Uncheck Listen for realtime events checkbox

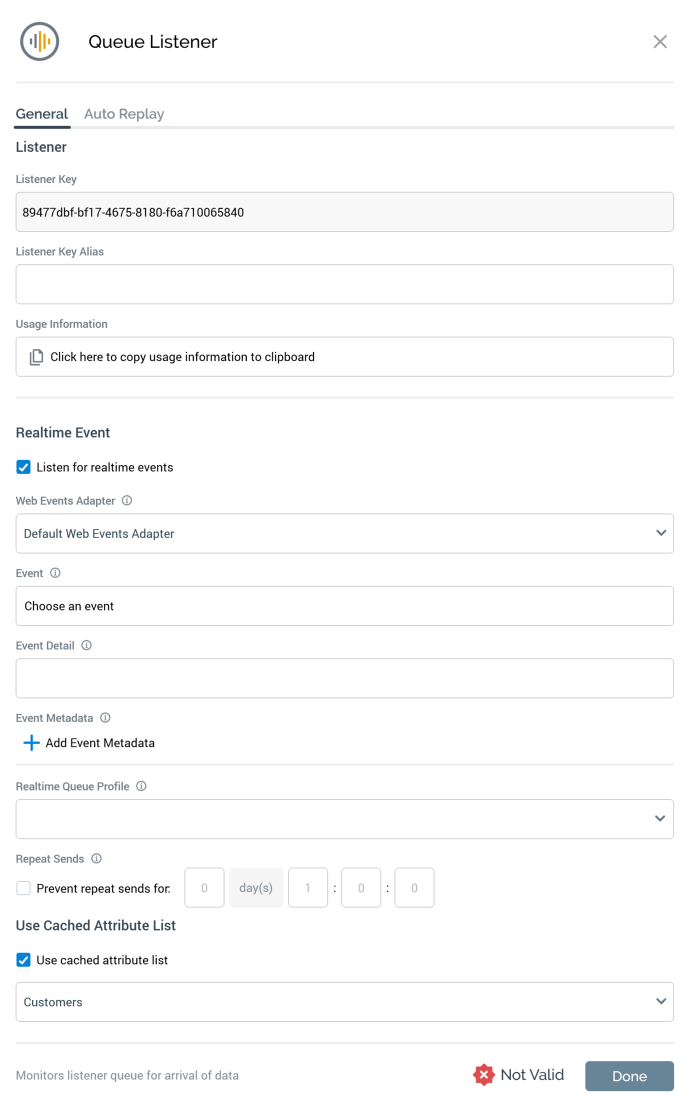pyautogui.click(x=24, y=467)
